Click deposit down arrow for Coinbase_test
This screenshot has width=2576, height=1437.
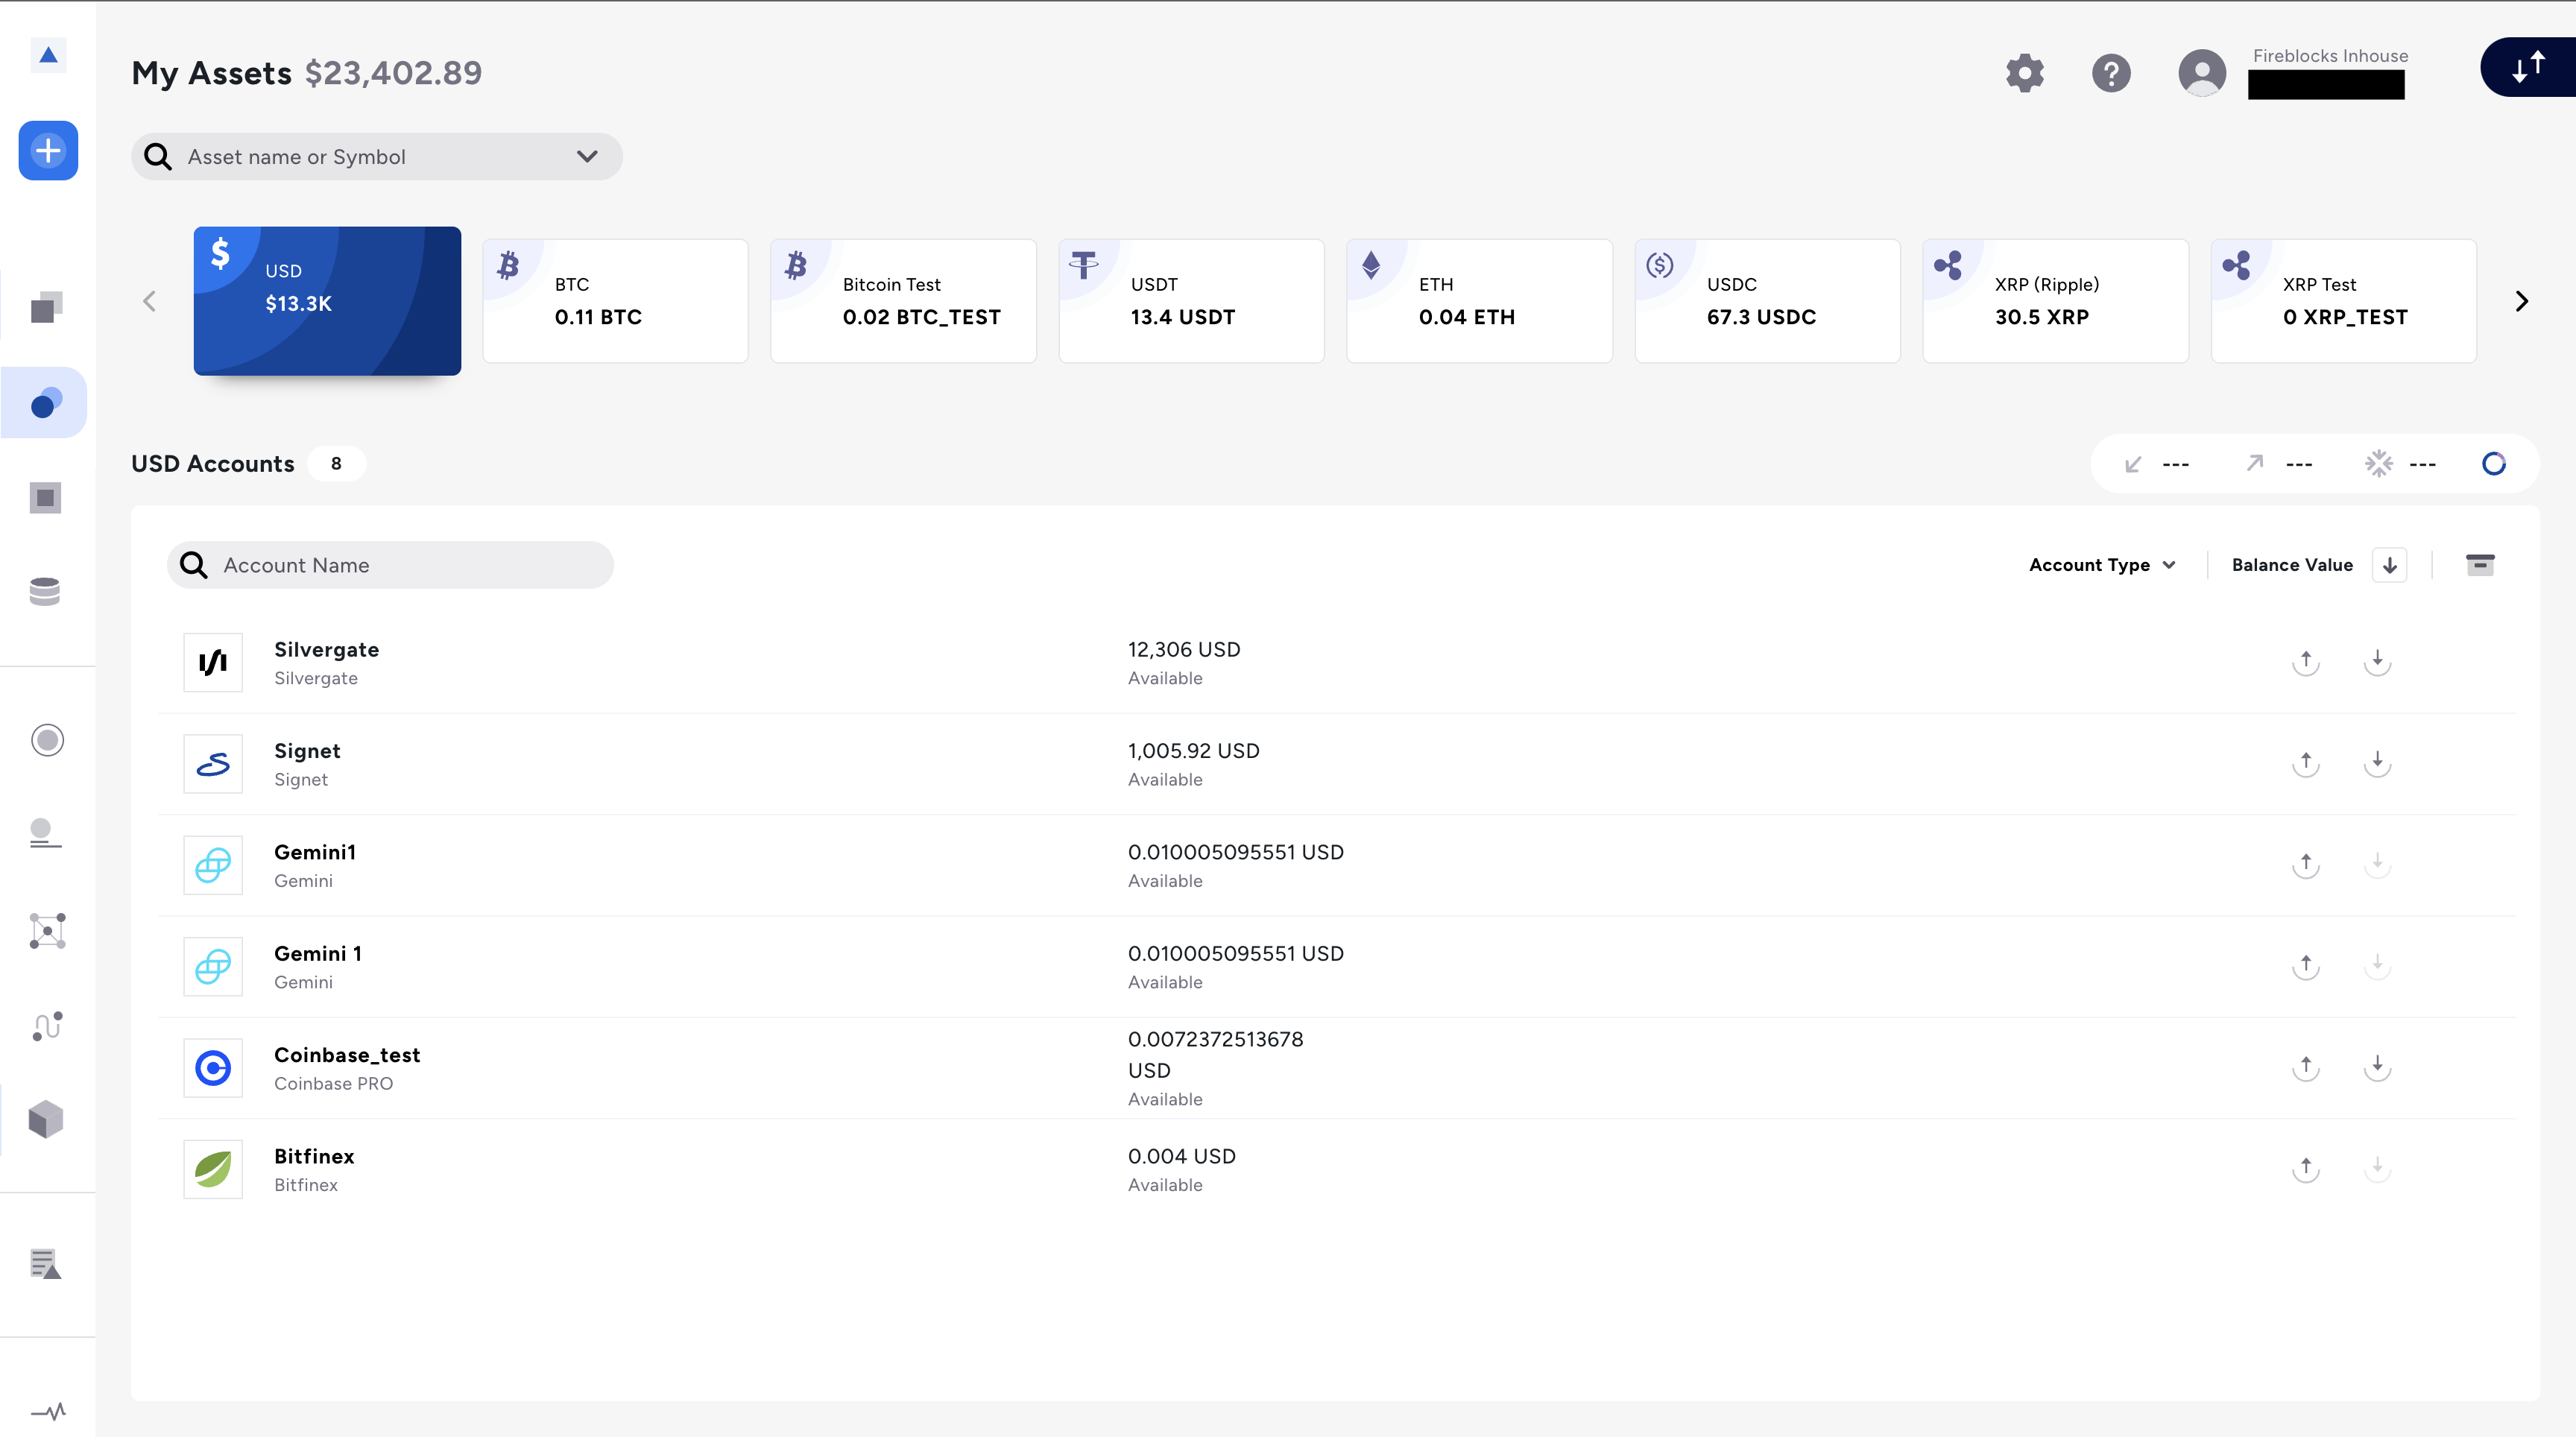(x=2378, y=1068)
